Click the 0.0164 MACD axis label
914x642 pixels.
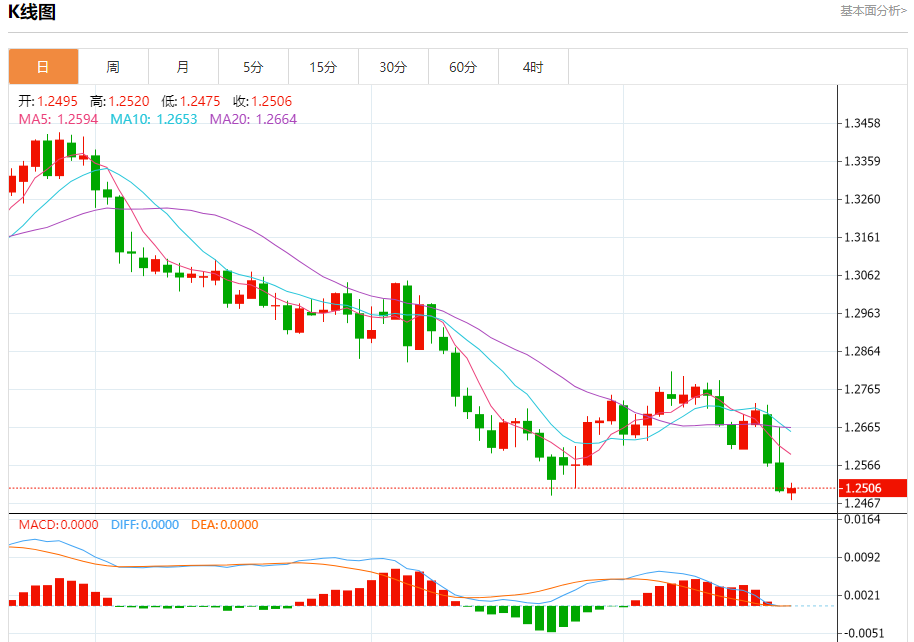click(x=862, y=520)
